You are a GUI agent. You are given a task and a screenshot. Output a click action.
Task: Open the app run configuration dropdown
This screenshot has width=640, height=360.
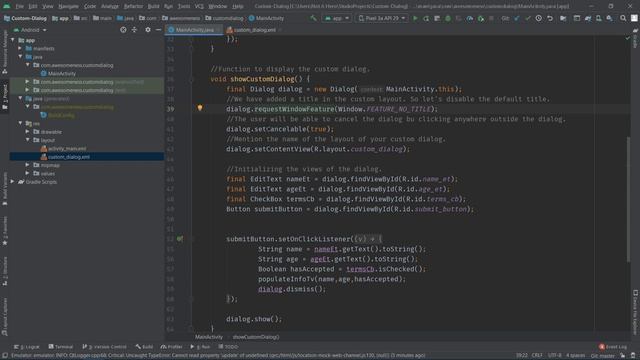point(337,18)
